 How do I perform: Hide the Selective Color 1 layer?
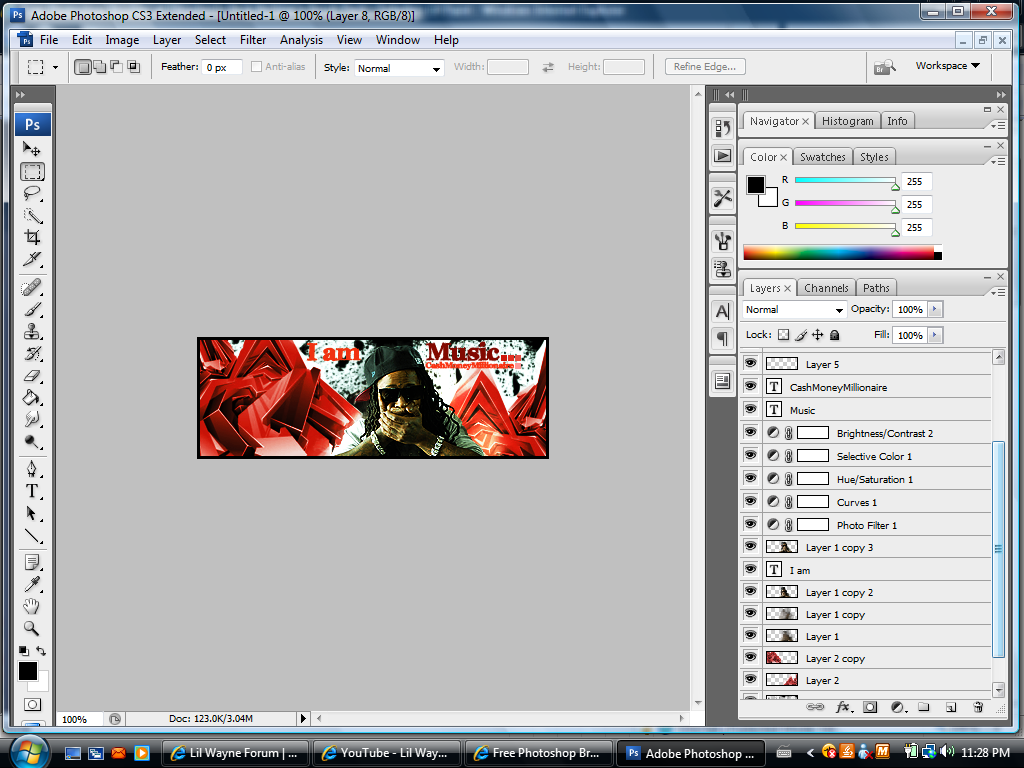tap(750, 455)
